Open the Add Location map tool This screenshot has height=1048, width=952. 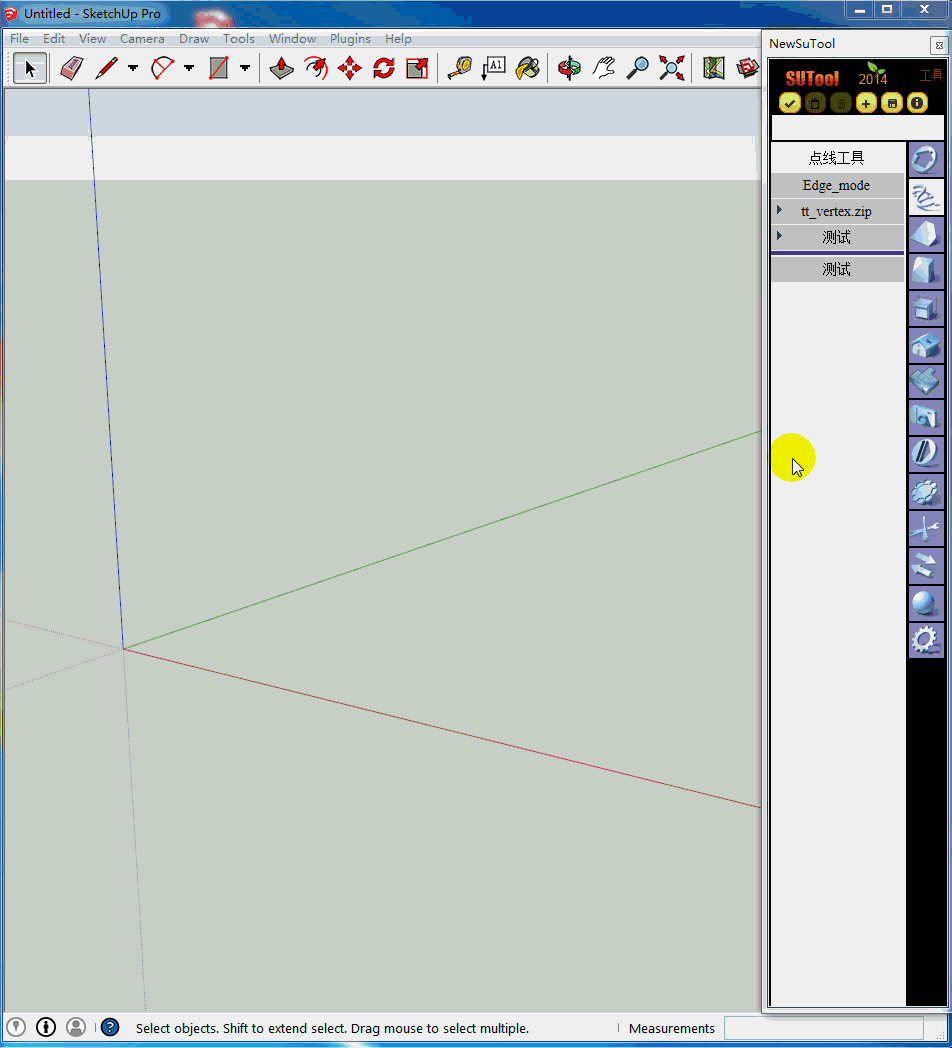pyautogui.click(x=713, y=68)
